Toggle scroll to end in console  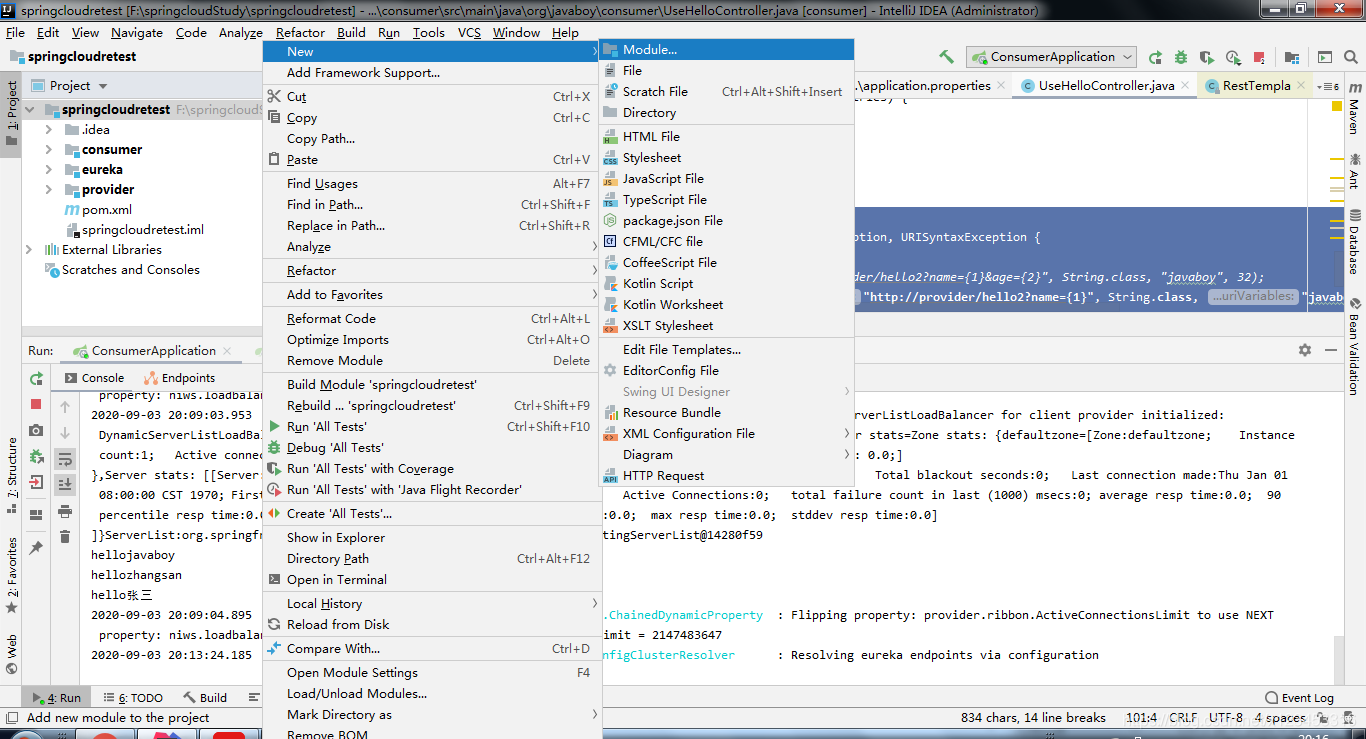[x=65, y=485]
